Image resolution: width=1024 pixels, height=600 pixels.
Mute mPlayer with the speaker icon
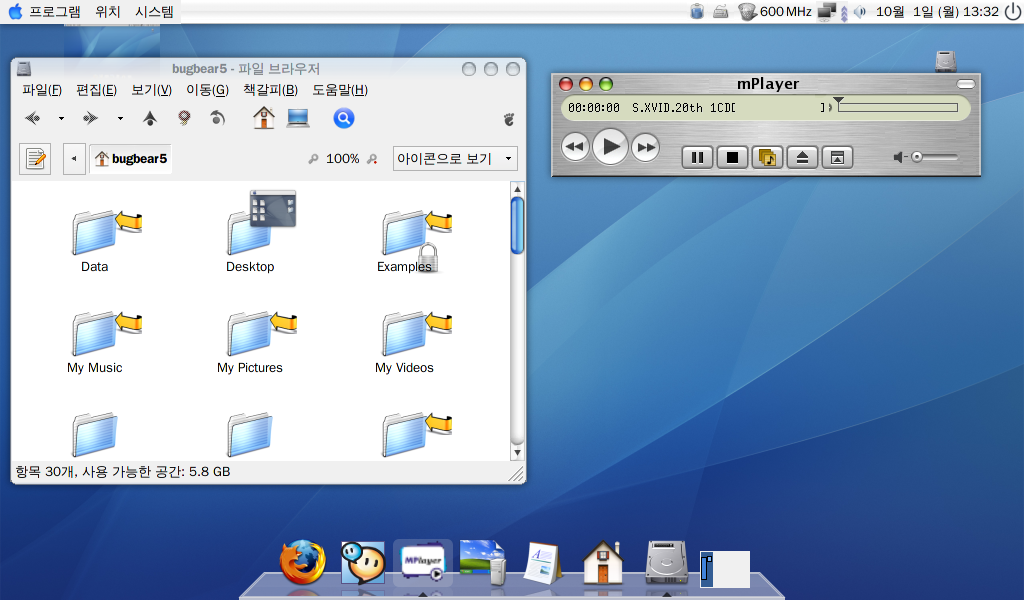coord(900,157)
